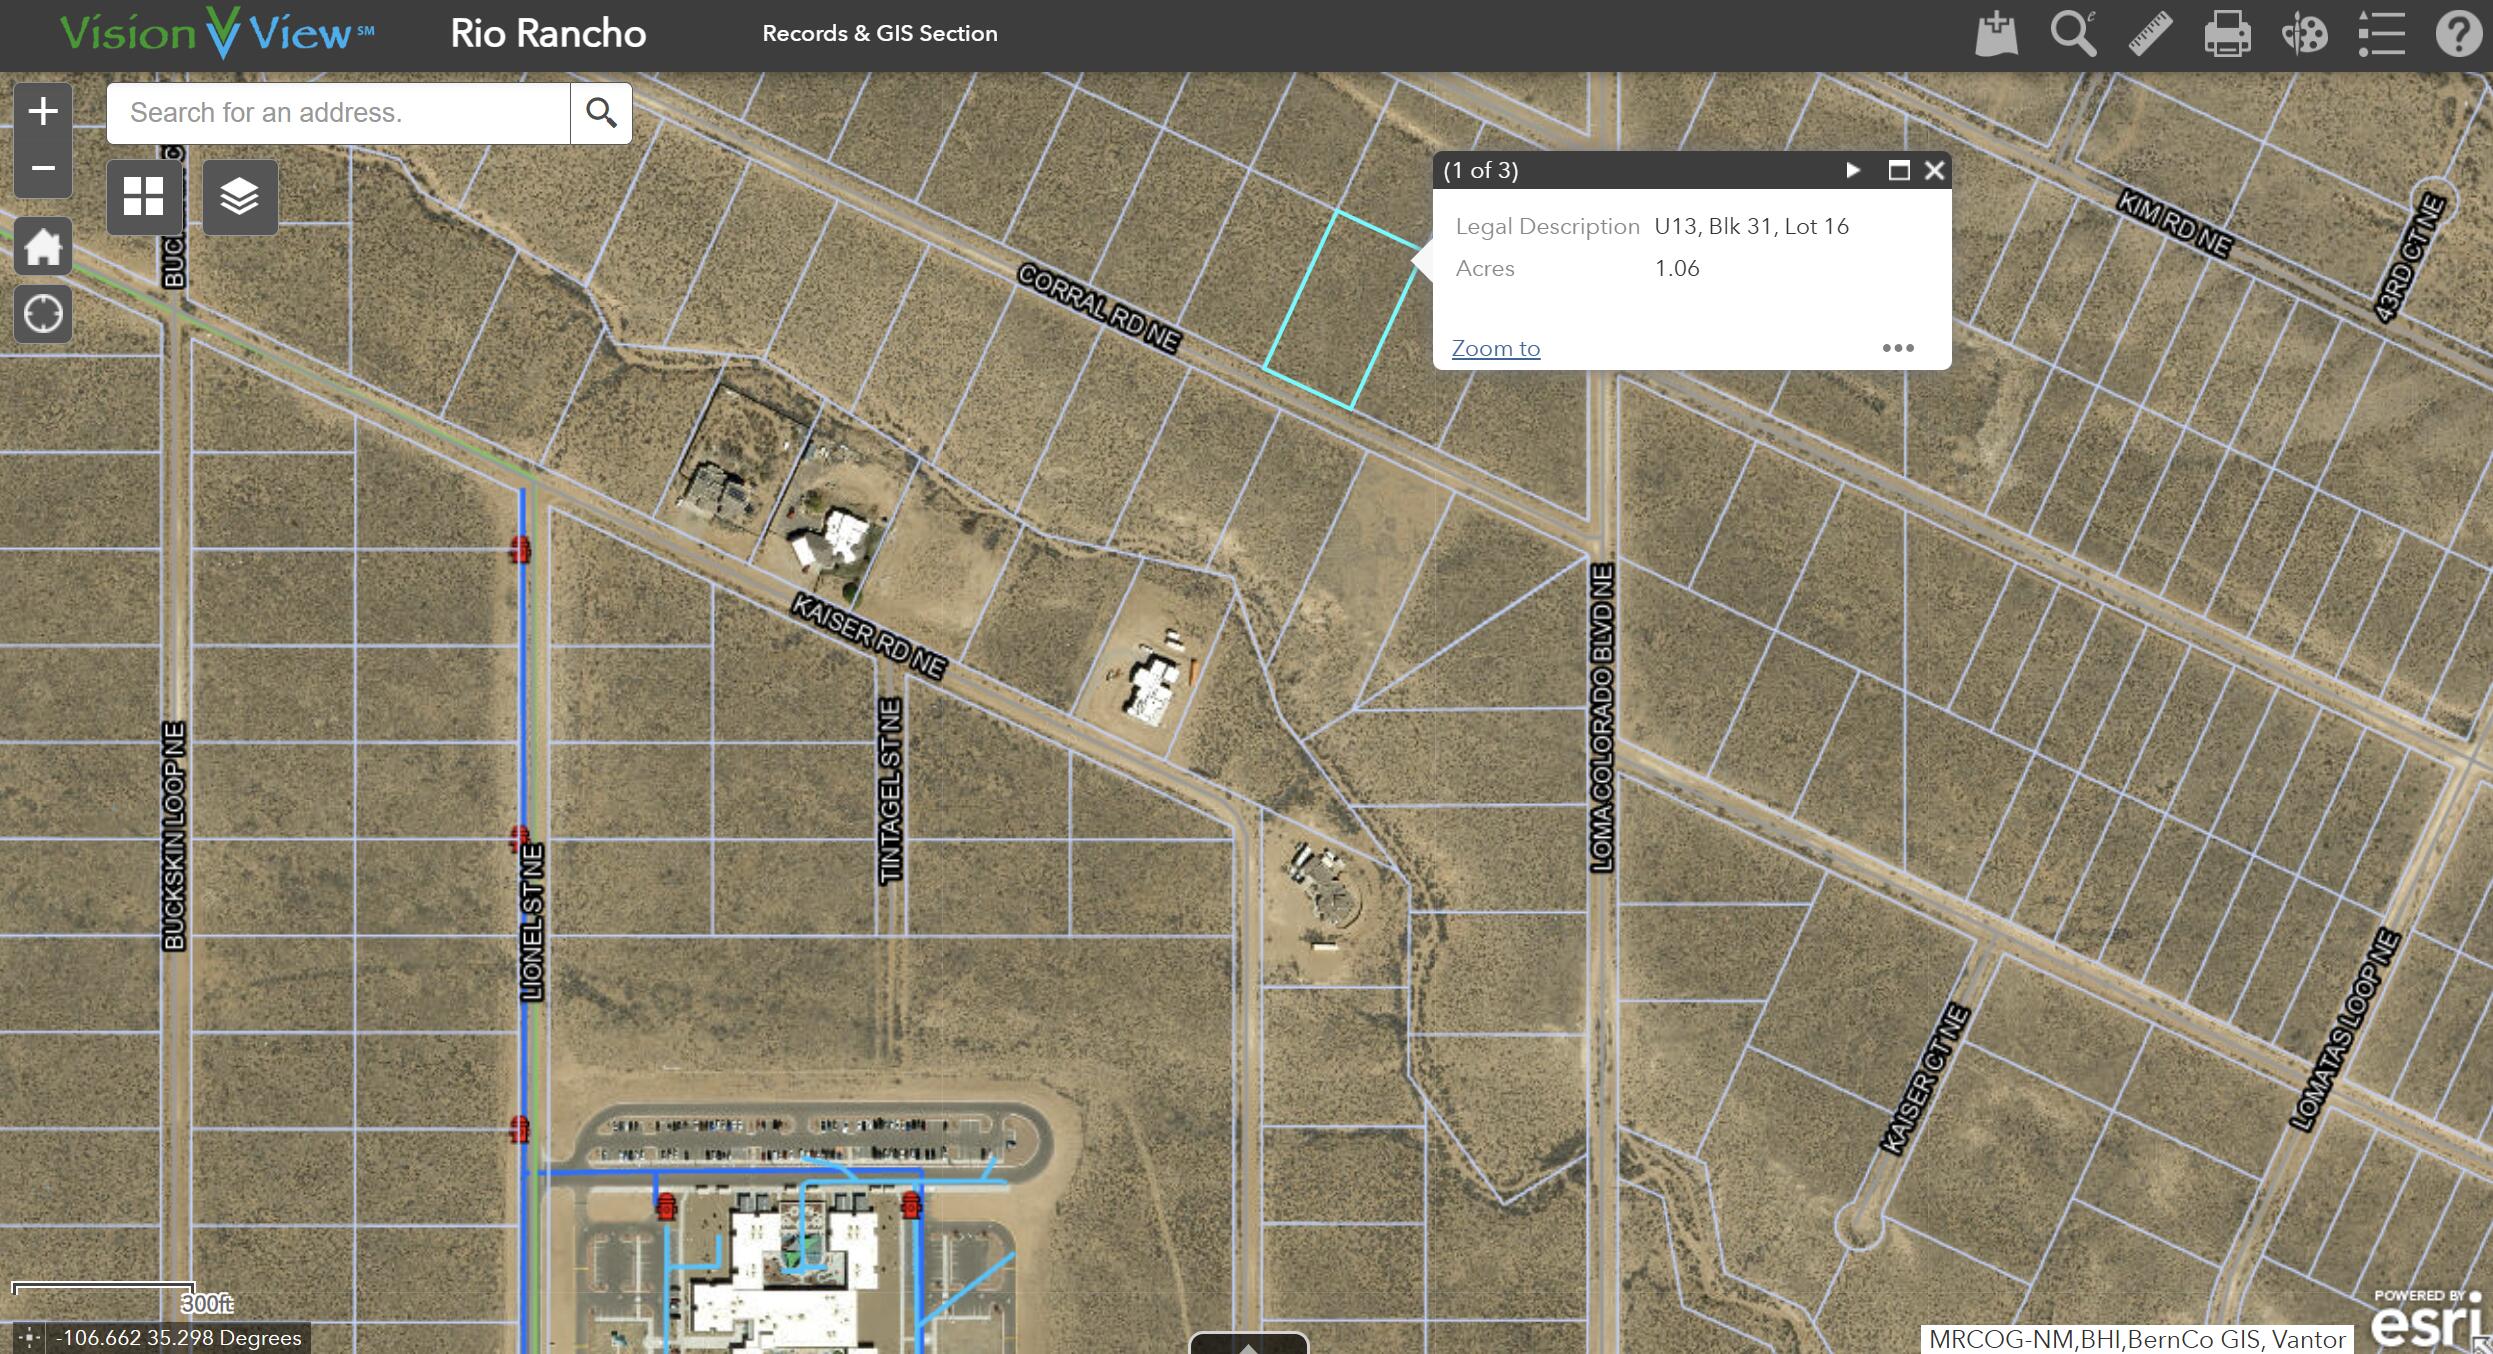Click the 'LIONEL ST NE' street label

click(533, 922)
